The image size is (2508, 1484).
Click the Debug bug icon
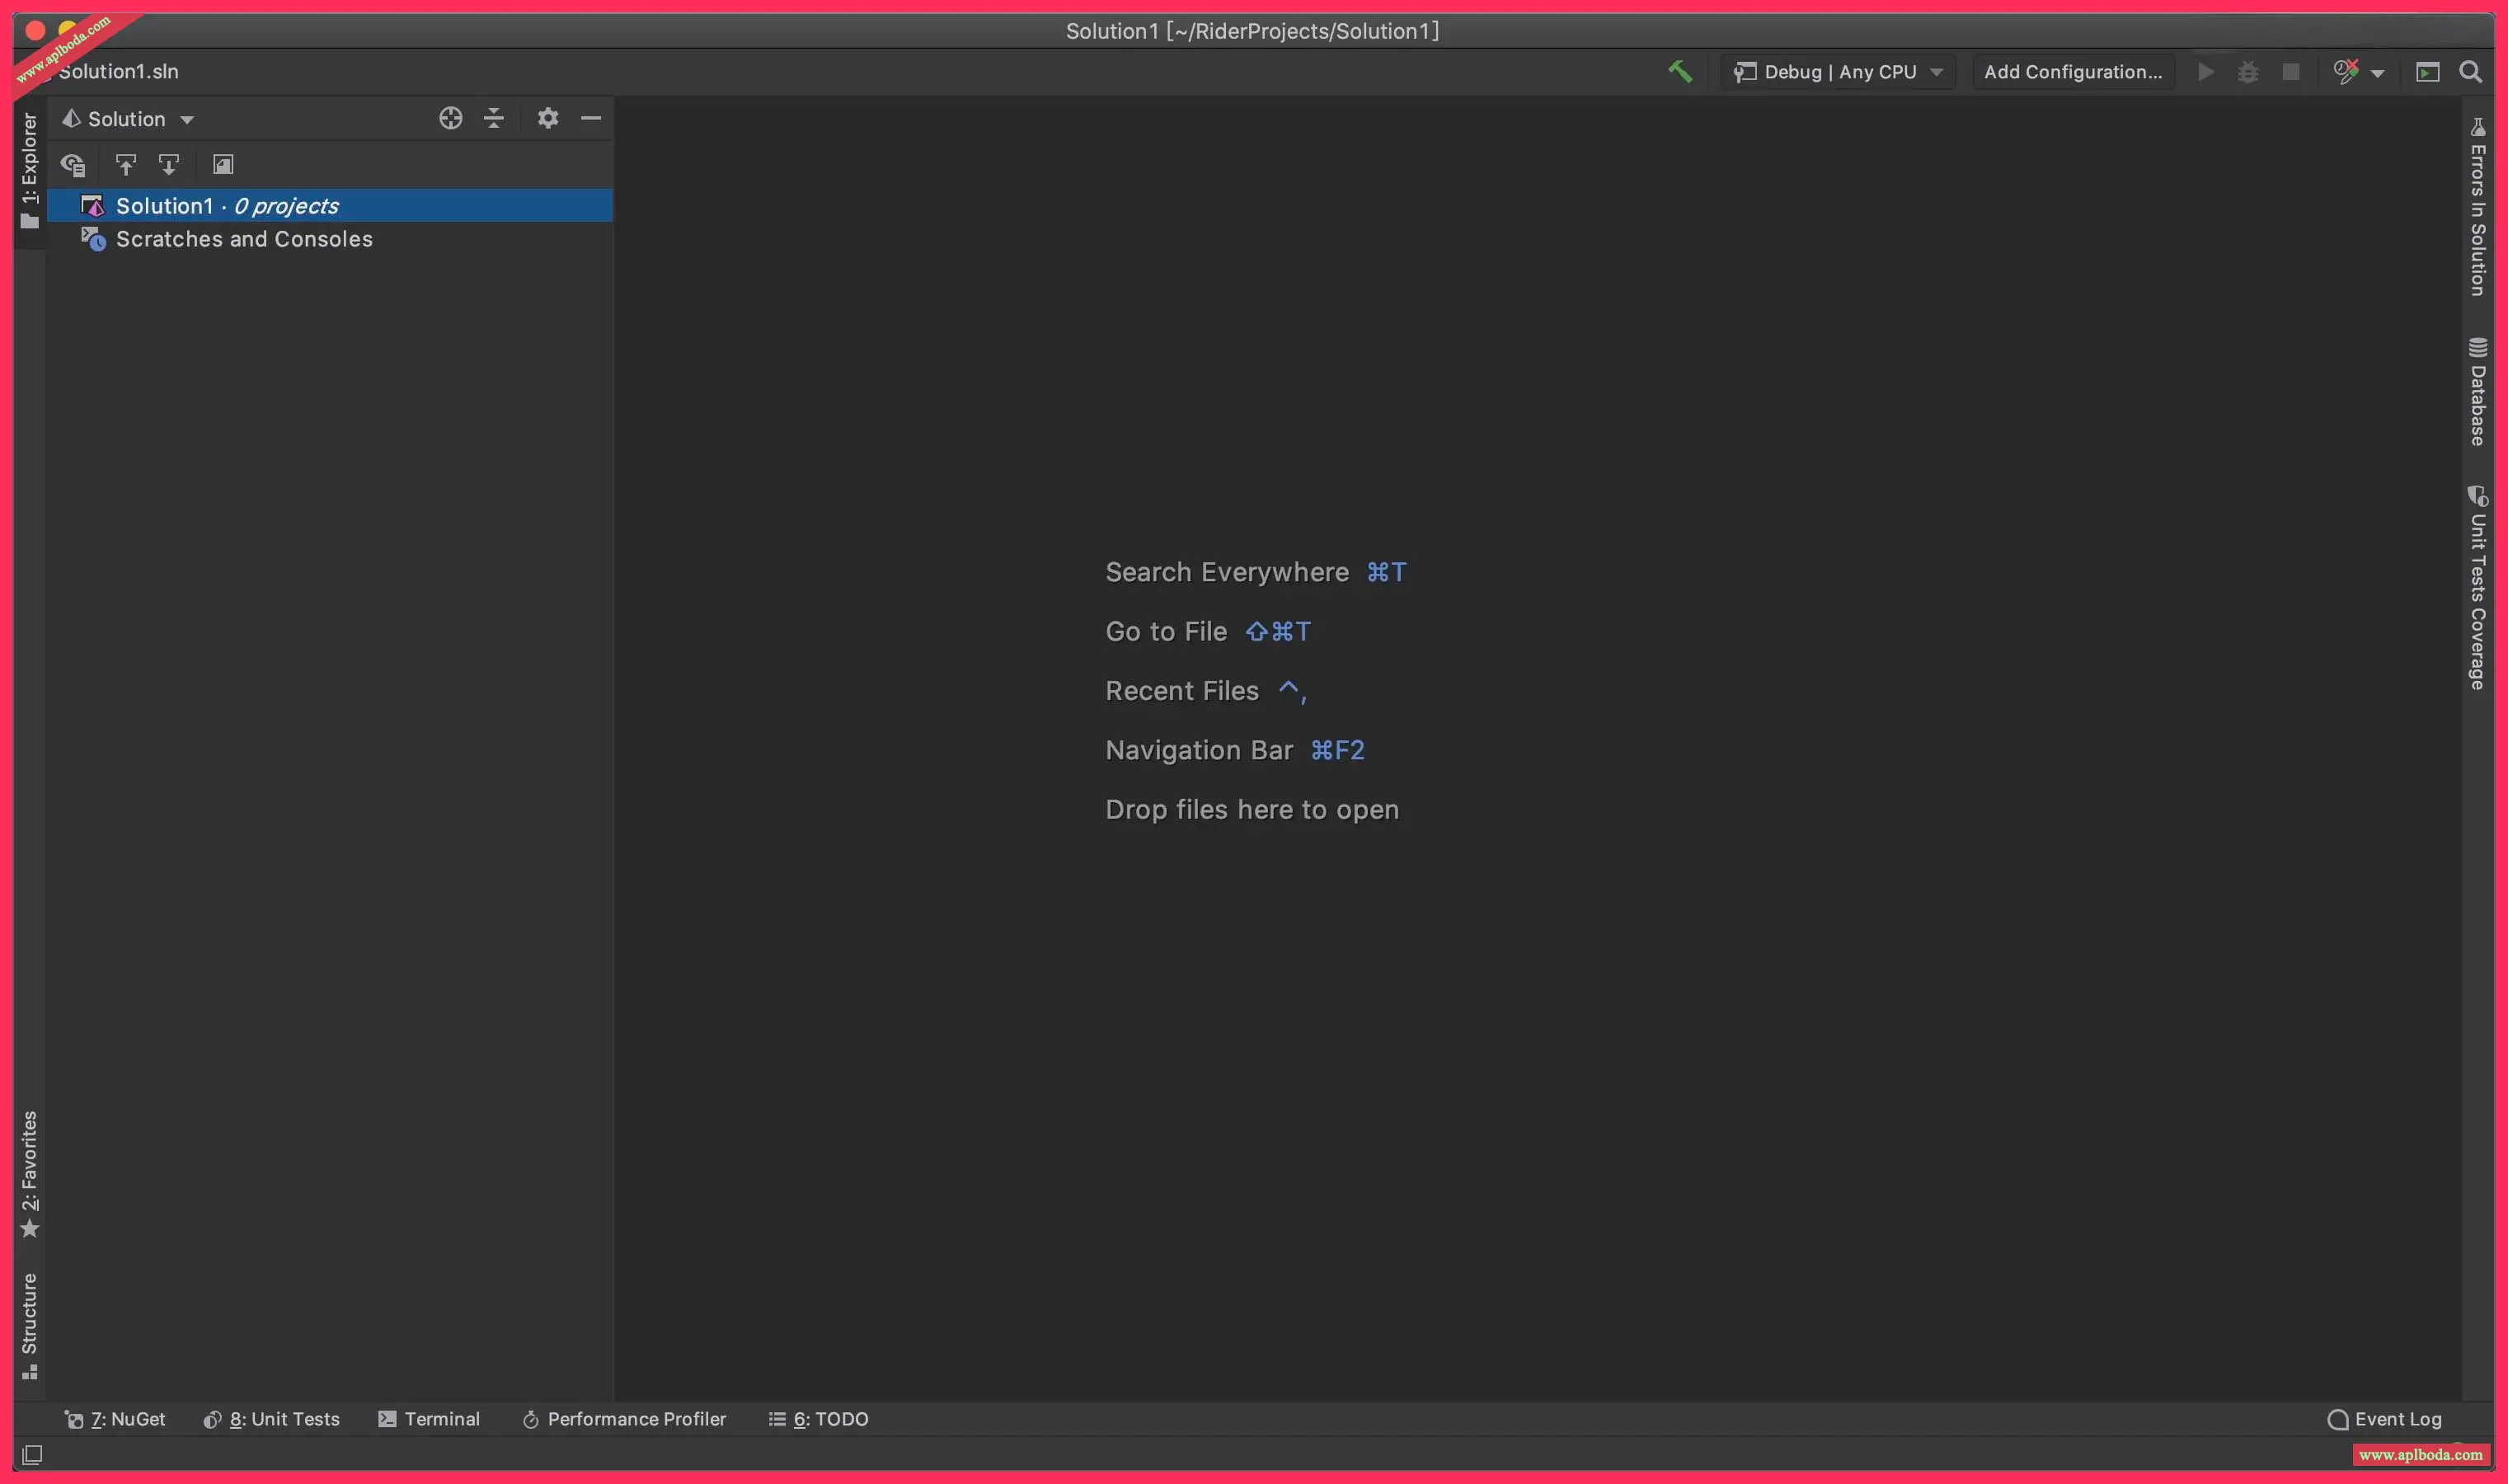(x=2248, y=72)
